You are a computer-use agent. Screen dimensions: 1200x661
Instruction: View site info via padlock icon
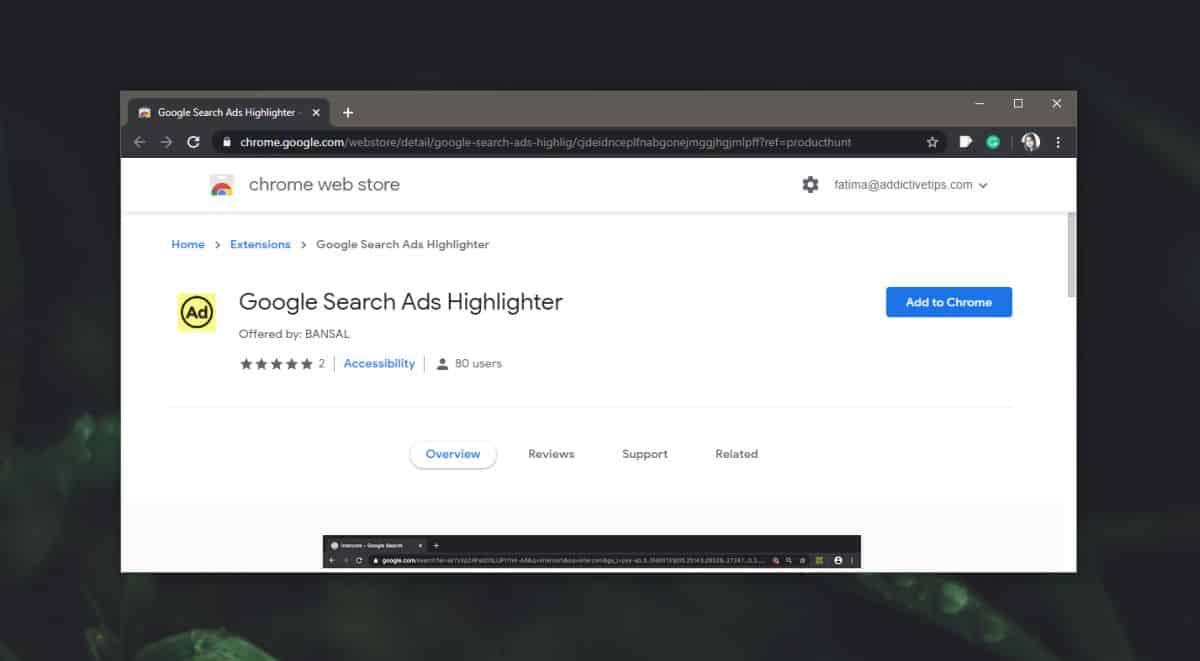226,142
